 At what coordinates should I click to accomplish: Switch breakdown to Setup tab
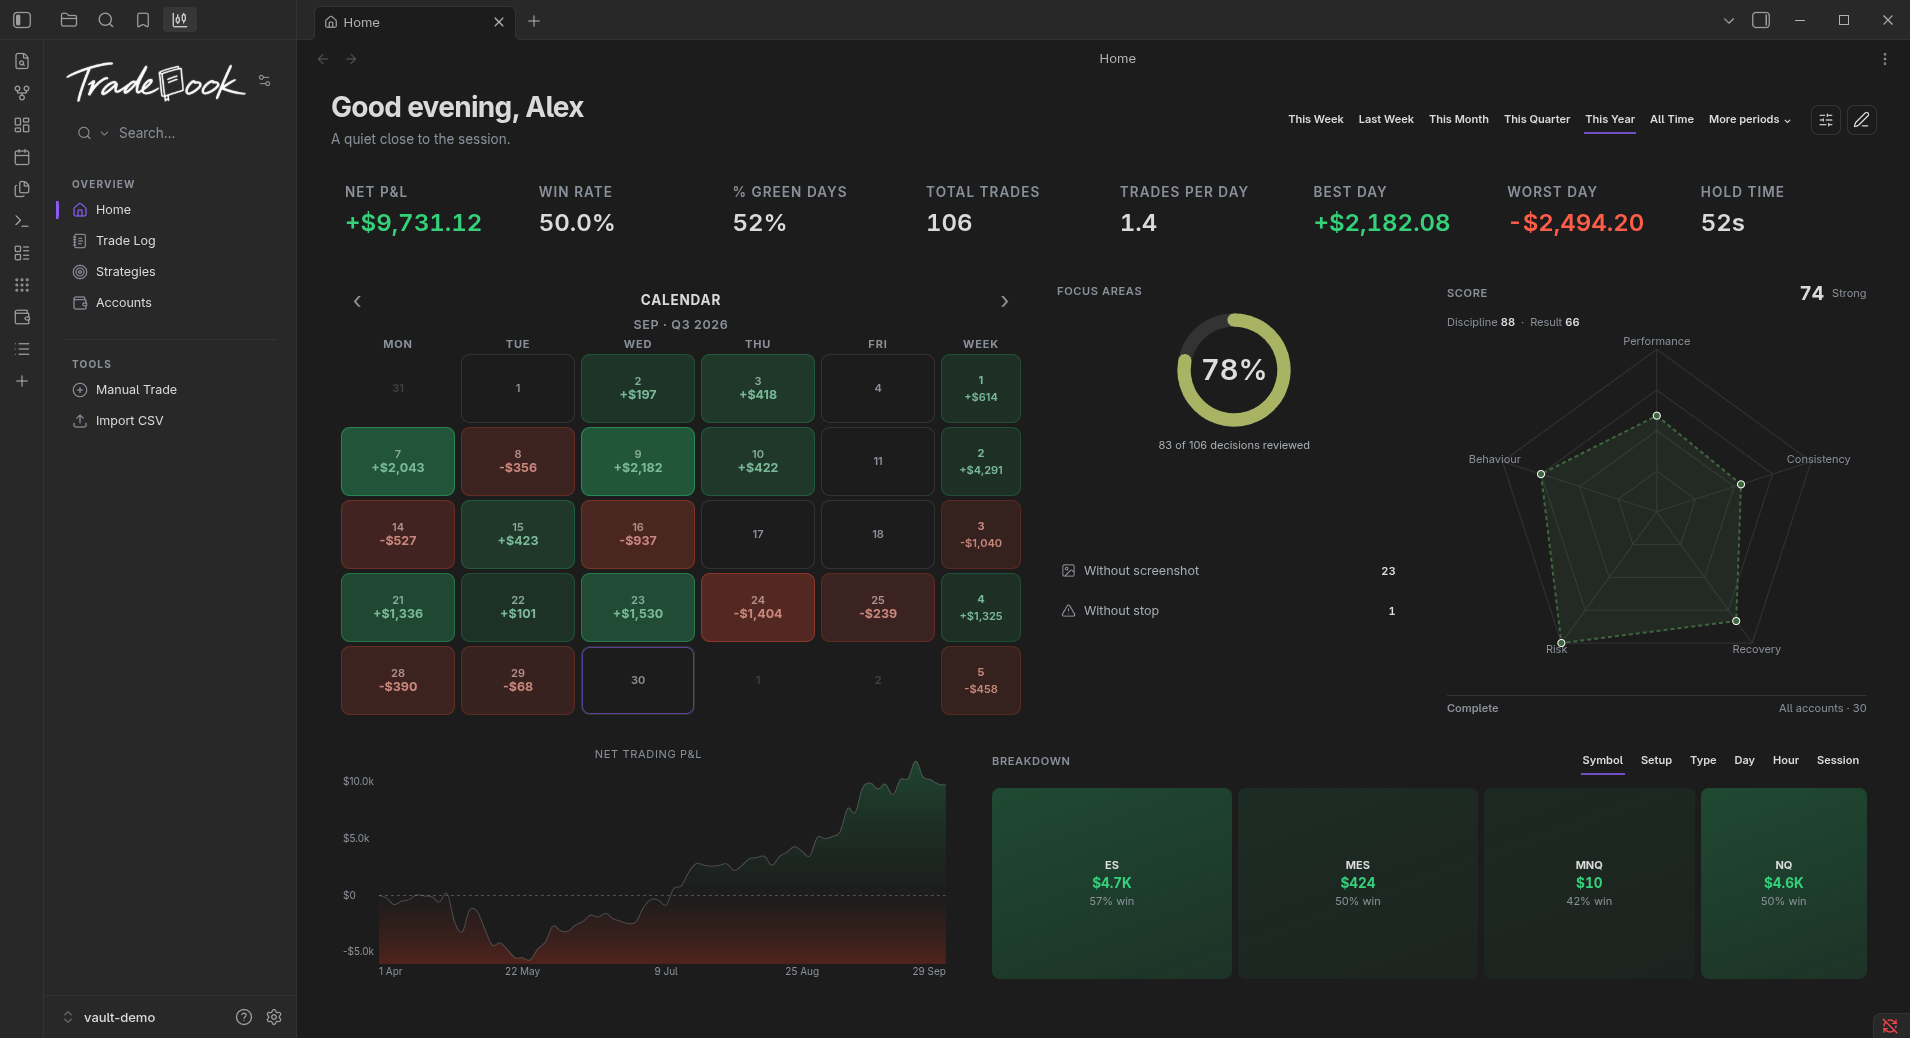(x=1656, y=760)
